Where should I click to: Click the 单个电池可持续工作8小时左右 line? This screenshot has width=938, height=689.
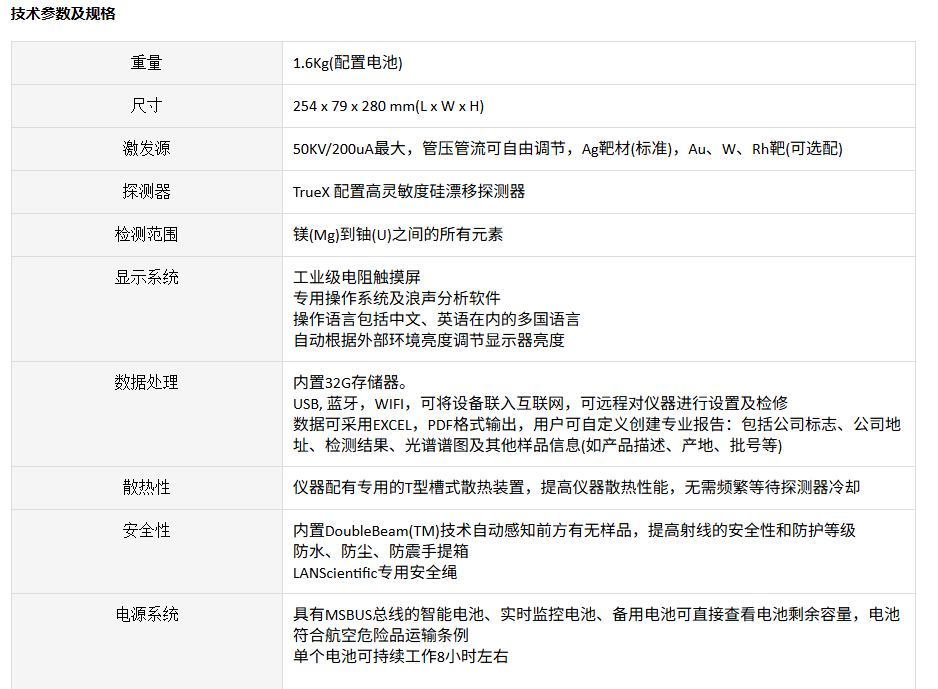[x=400, y=657]
